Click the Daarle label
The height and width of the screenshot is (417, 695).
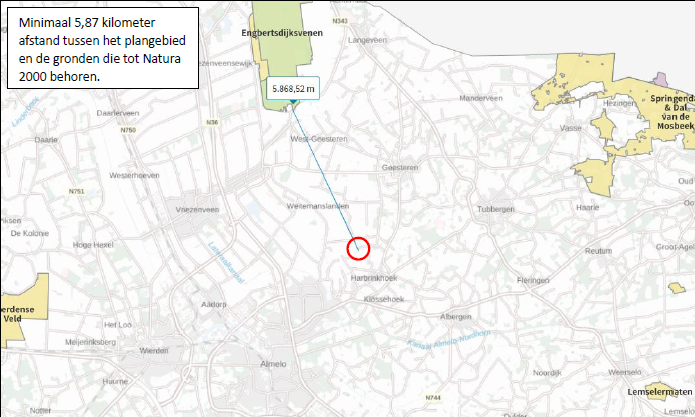pyautogui.click(x=46, y=140)
